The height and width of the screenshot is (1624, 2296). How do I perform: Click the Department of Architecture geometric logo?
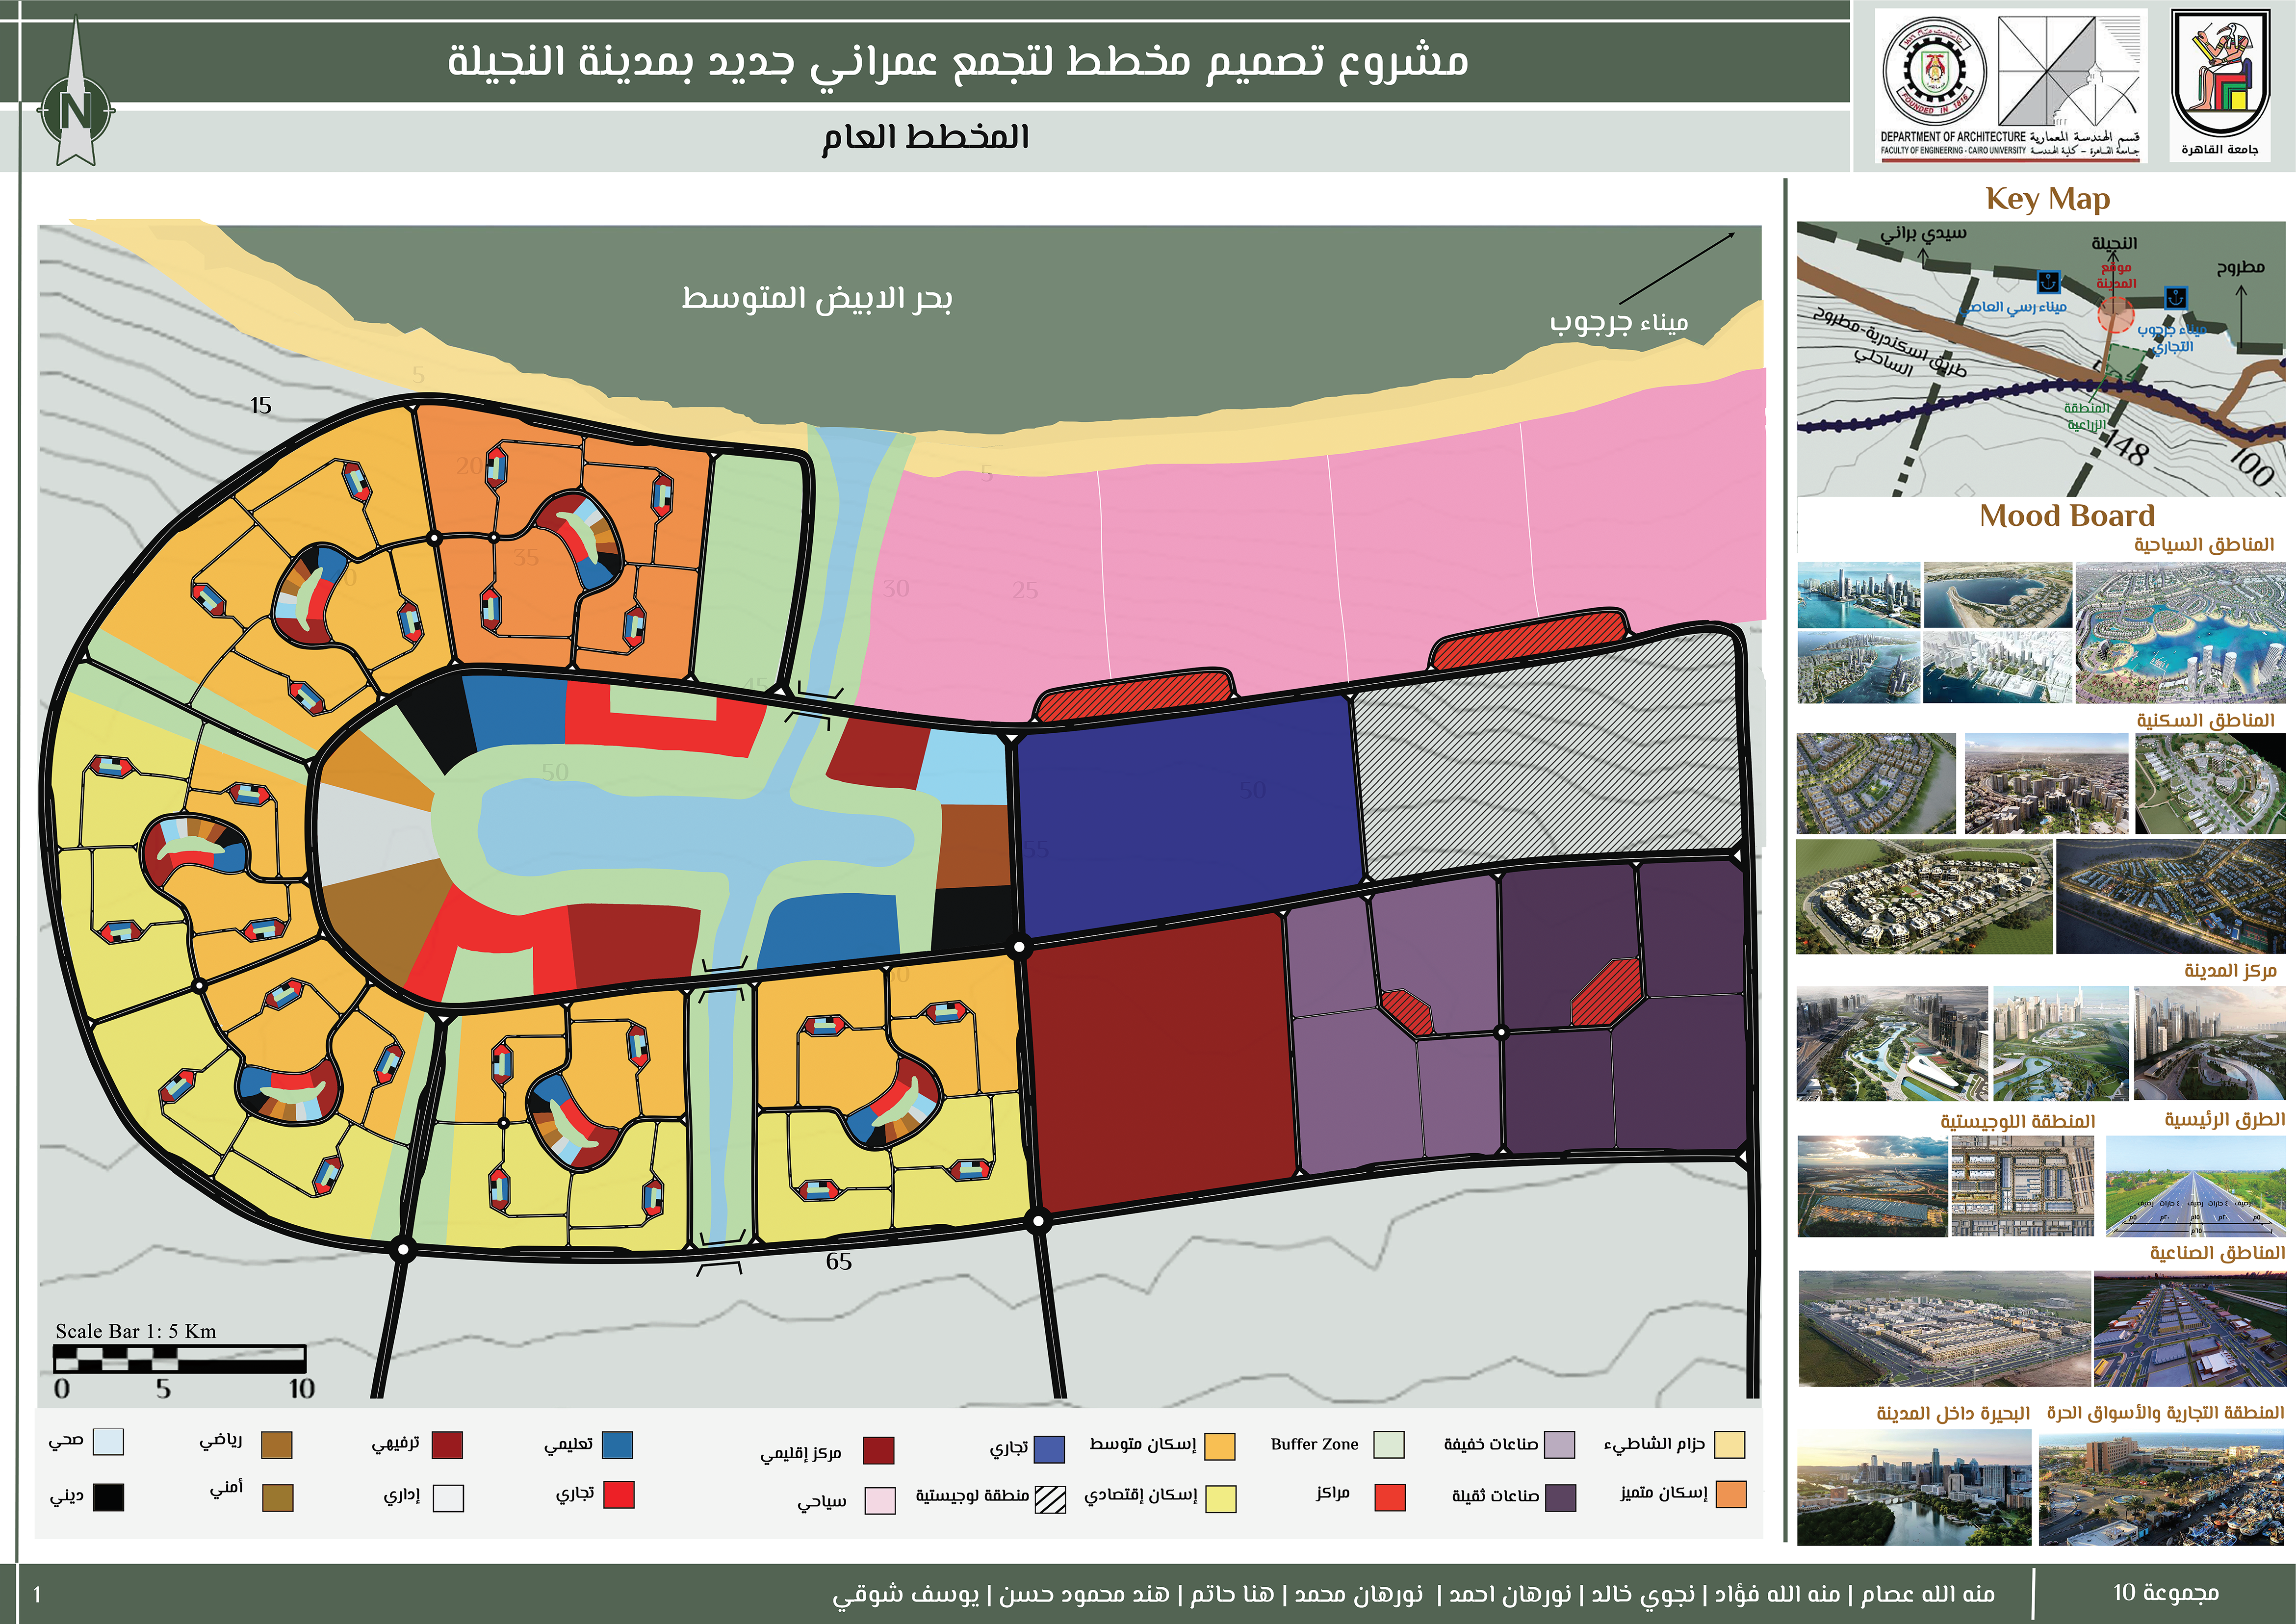(x=2070, y=71)
